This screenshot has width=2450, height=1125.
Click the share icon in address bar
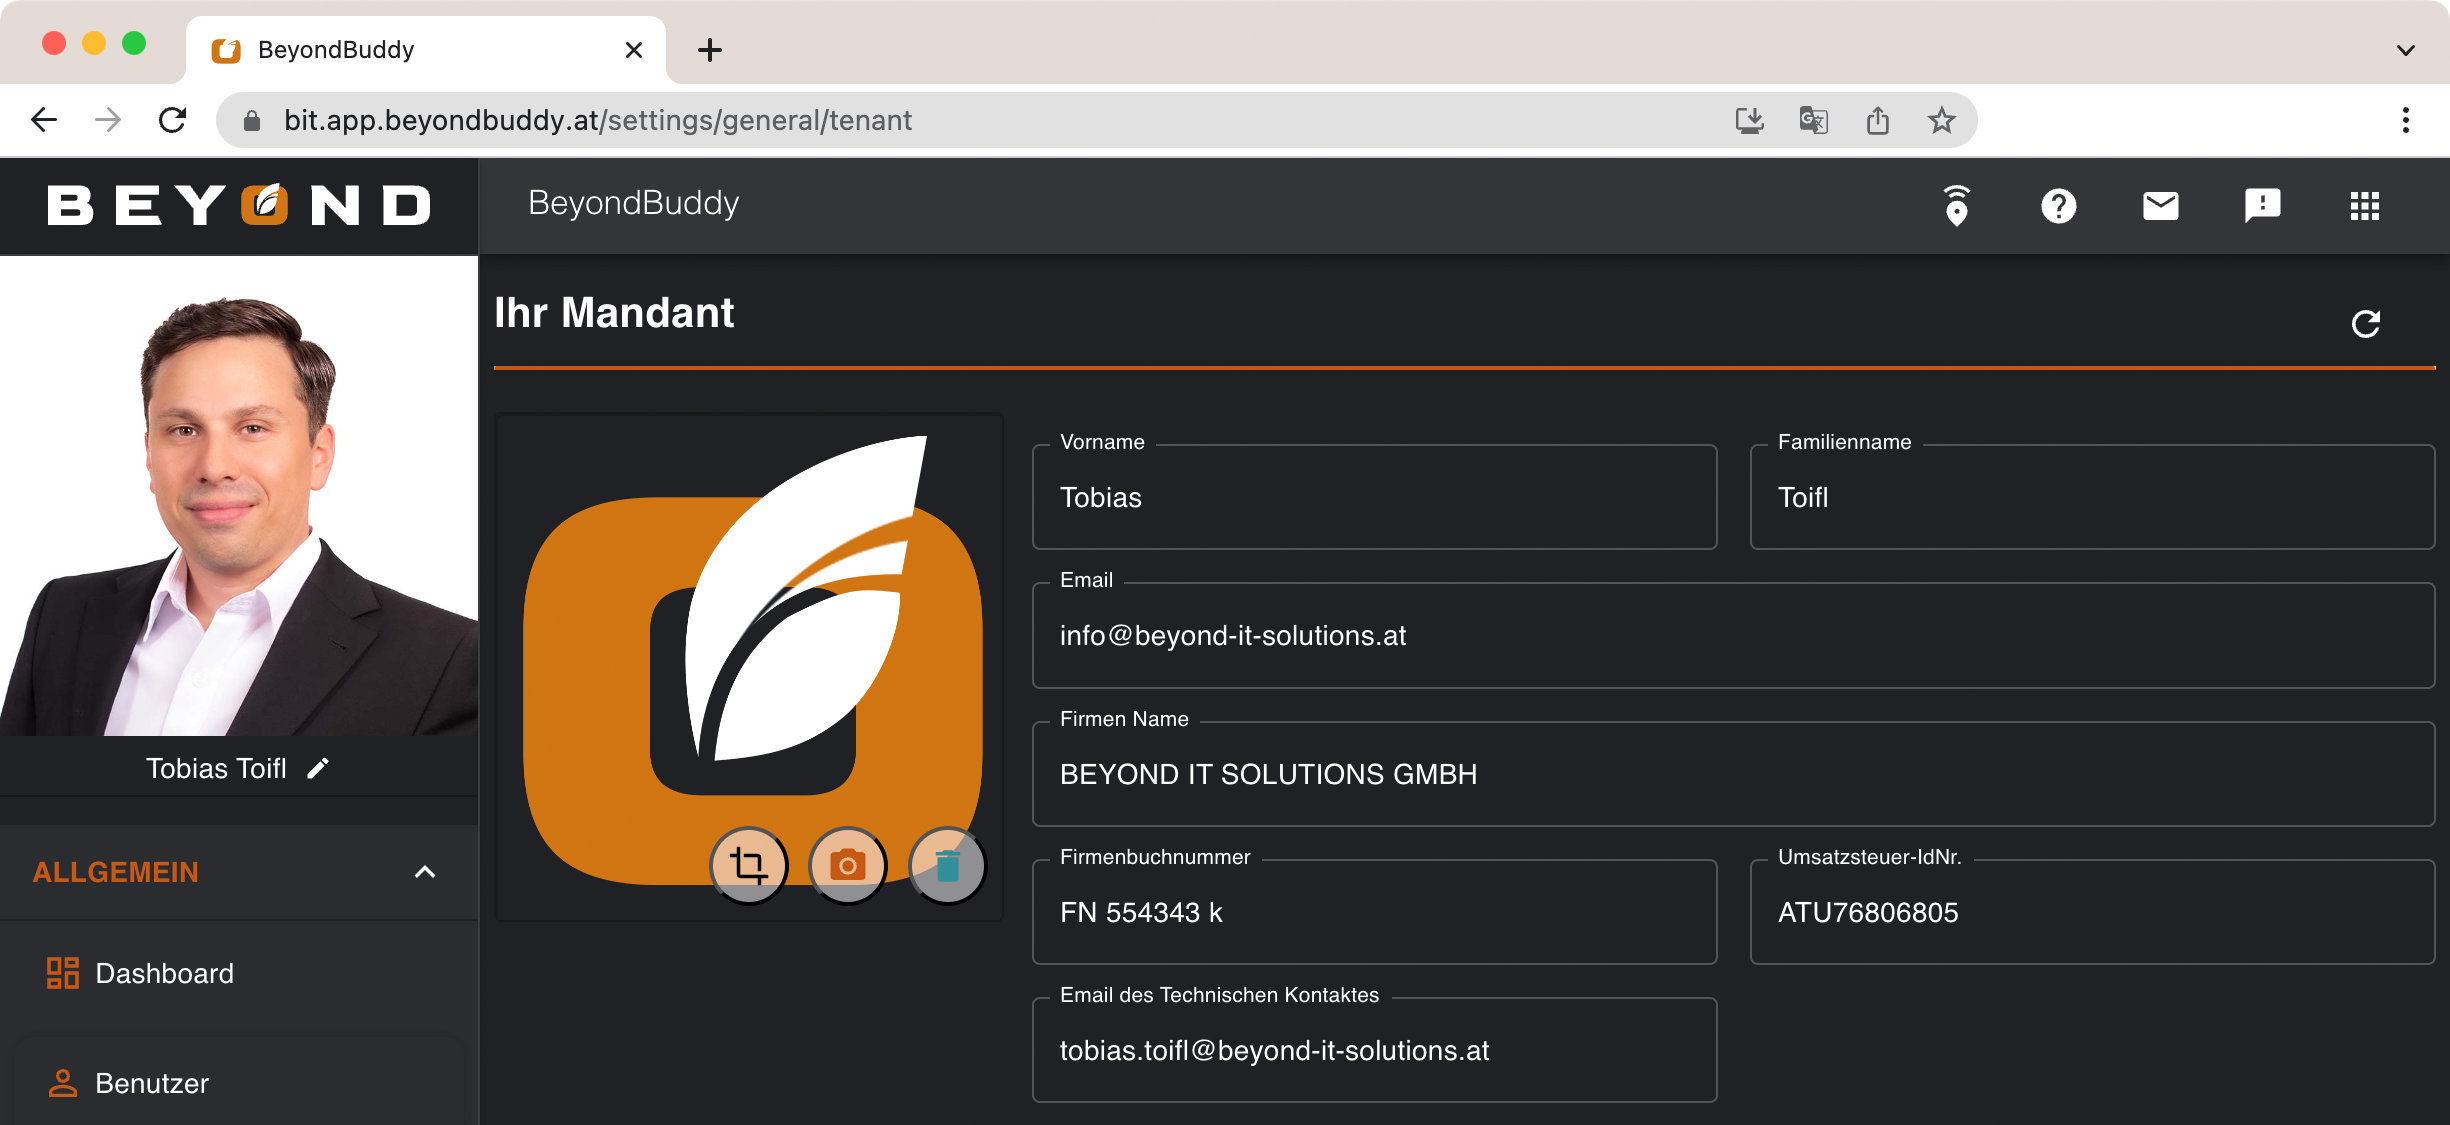click(x=1877, y=120)
